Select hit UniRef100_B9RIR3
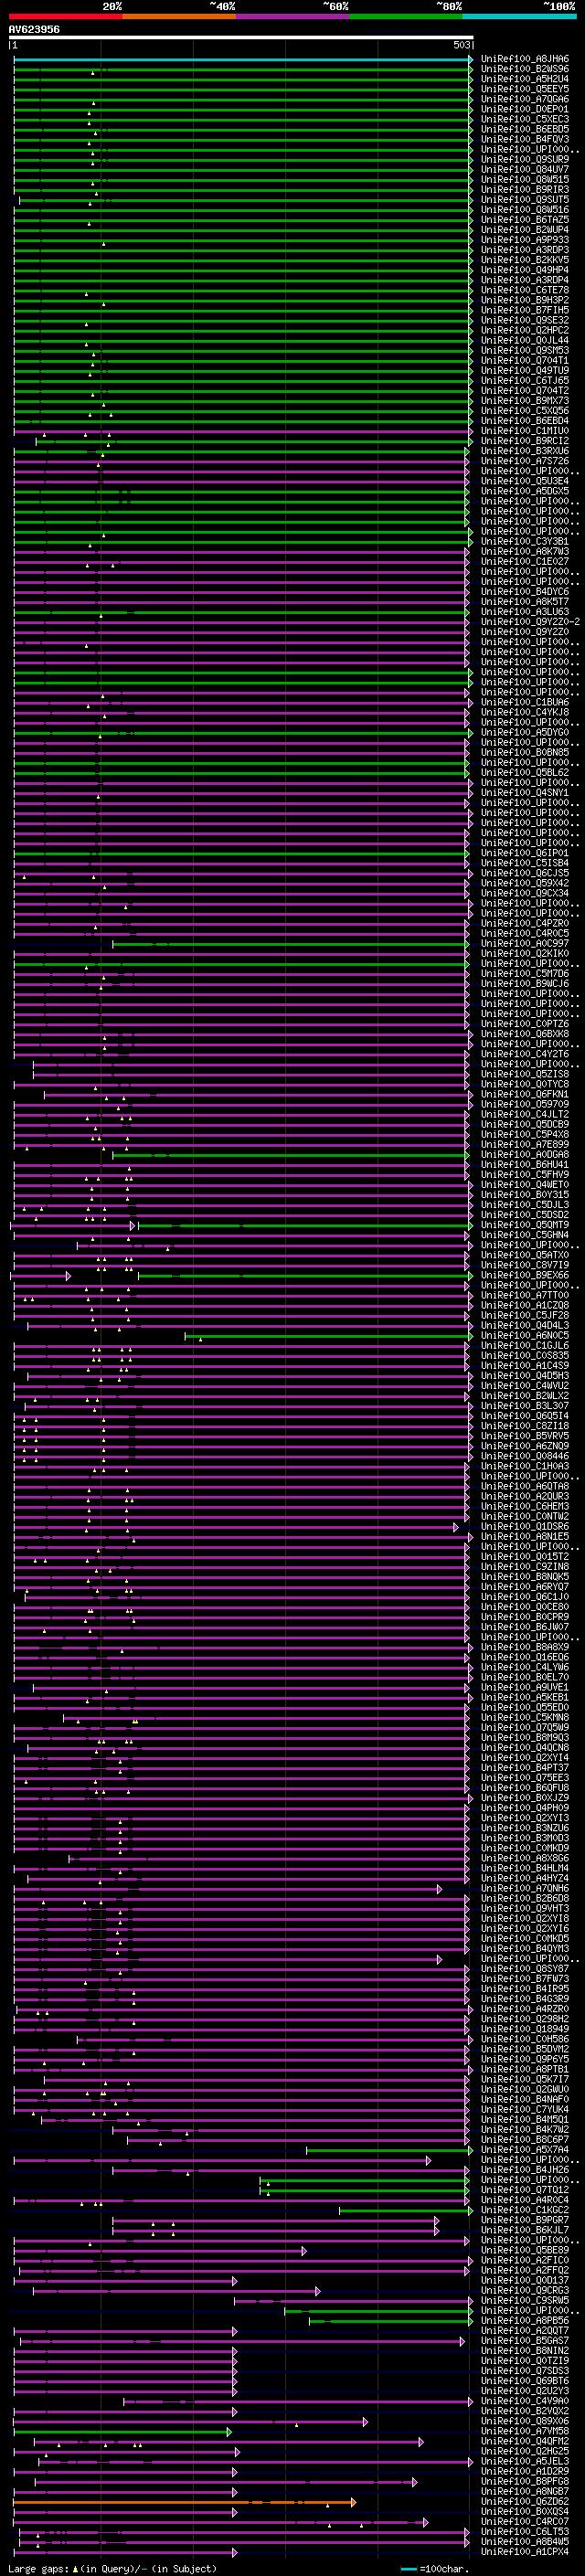Screen dimensions: 585x2576 pyautogui.click(x=525, y=190)
